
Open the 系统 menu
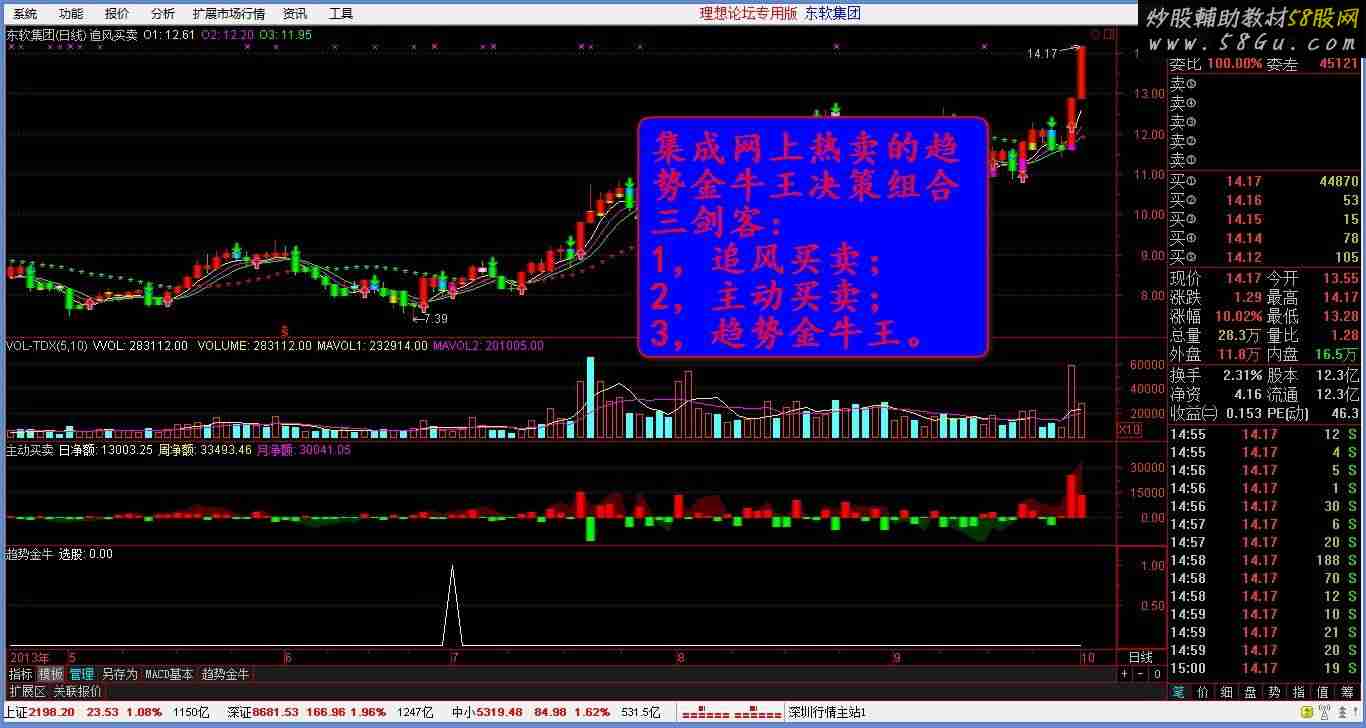click(x=25, y=14)
